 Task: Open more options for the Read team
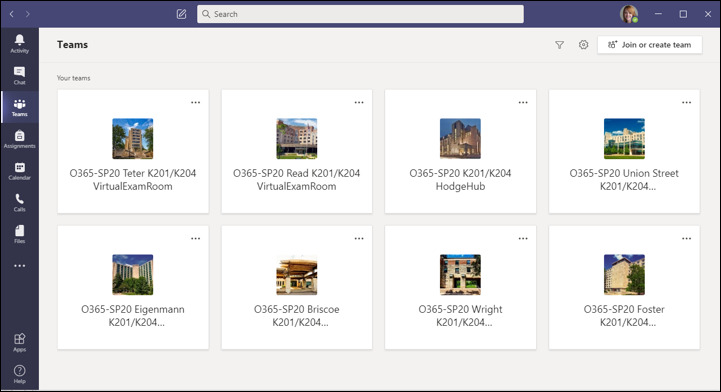coord(359,102)
